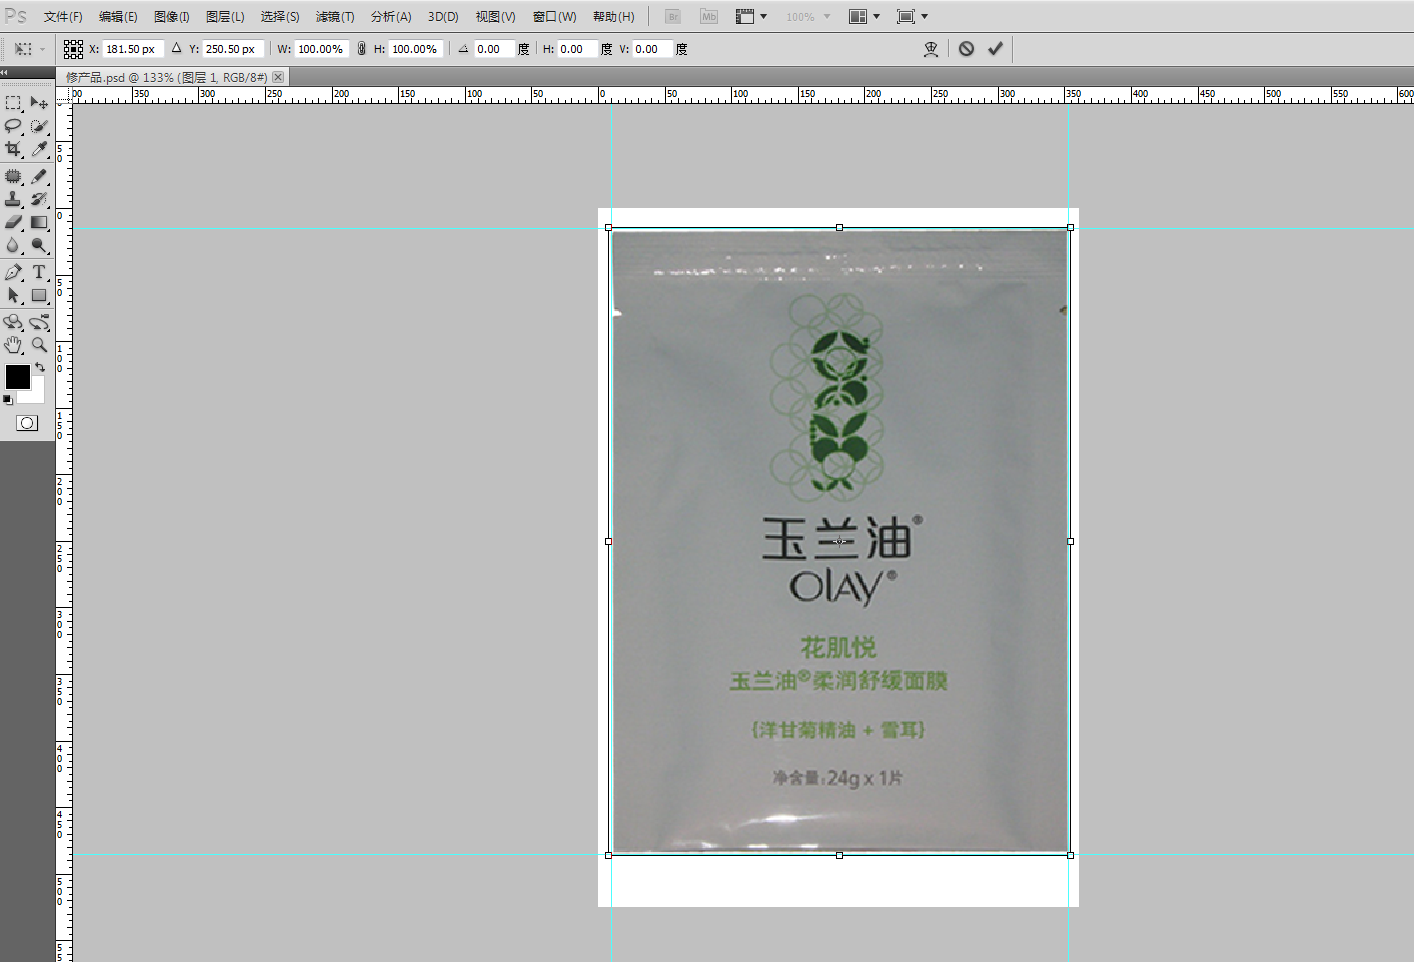Open the 3D(D) menu

click(443, 17)
